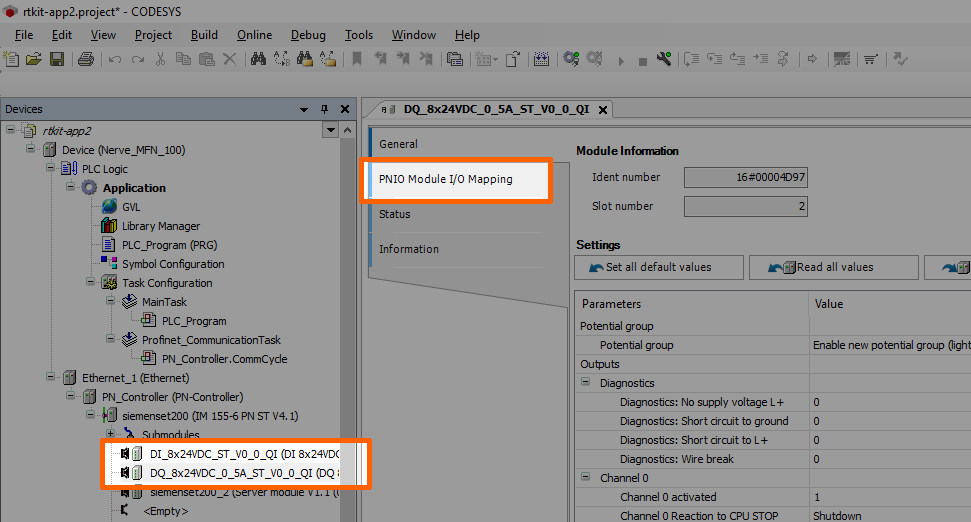Image resolution: width=971 pixels, height=522 pixels.
Task: Click the Open project folder icon
Action: click(x=34, y=60)
